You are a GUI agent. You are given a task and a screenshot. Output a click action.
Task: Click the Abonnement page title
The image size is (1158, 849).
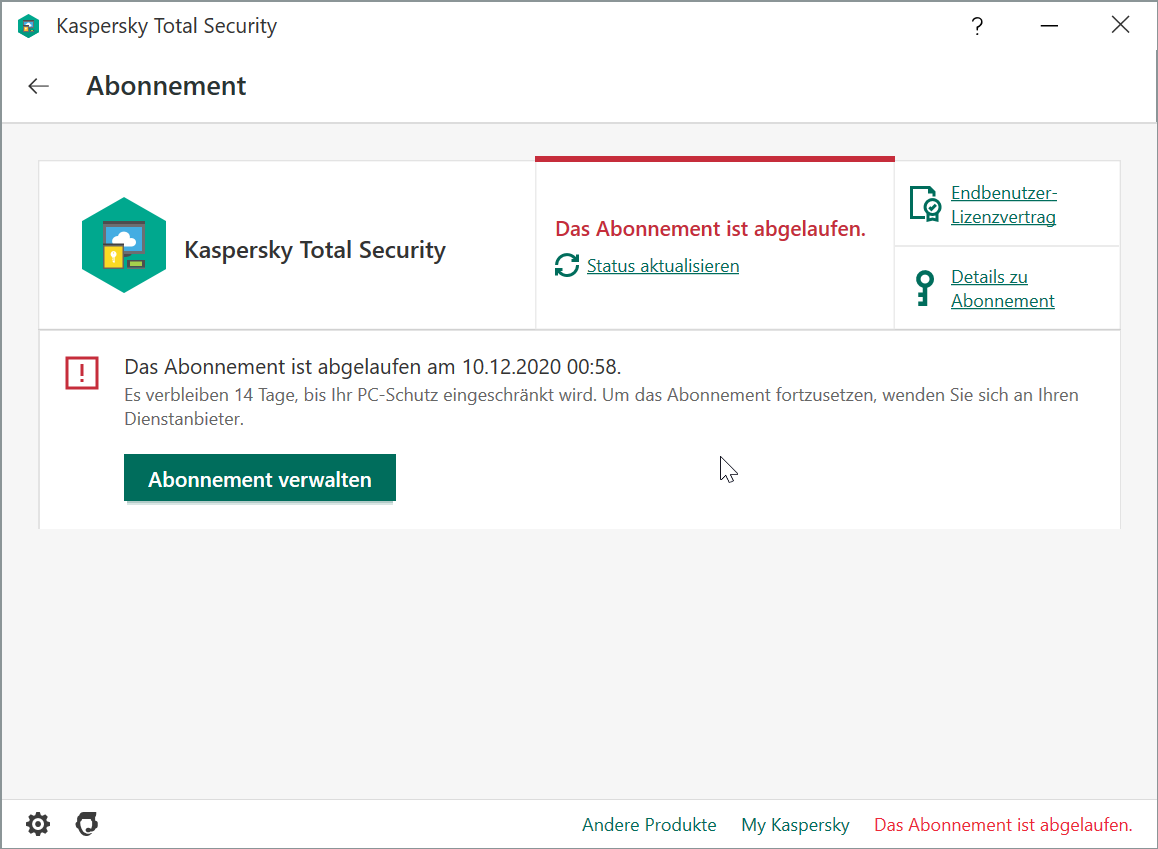pyautogui.click(x=166, y=86)
